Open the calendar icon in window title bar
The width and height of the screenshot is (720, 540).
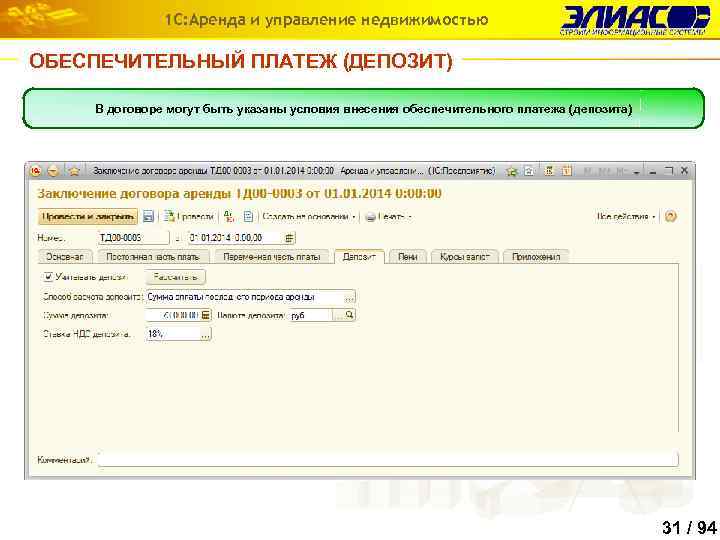pos(567,171)
